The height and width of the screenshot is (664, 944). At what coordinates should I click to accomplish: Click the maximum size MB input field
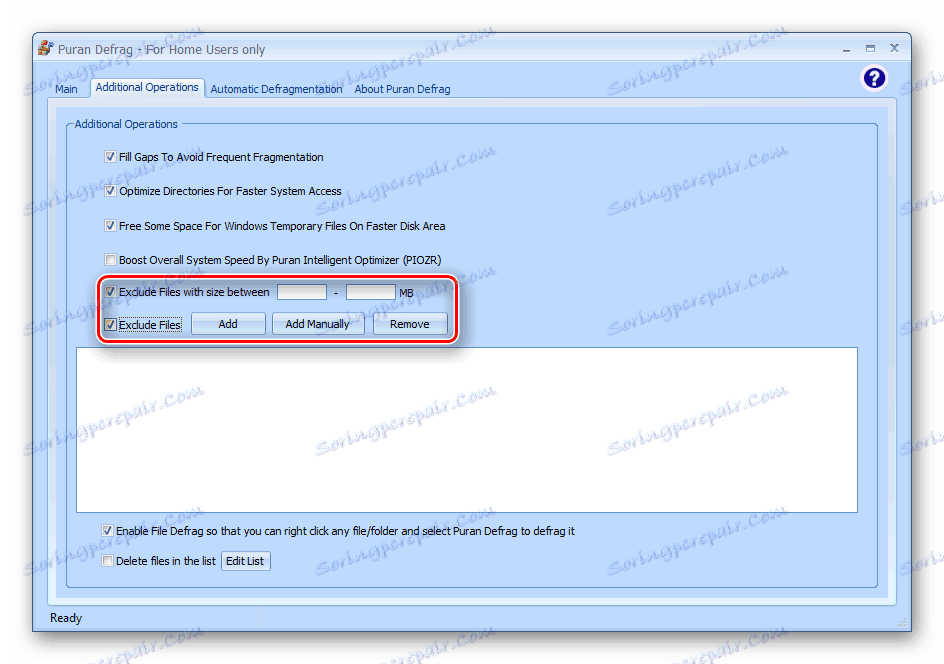pyautogui.click(x=371, y=292)
